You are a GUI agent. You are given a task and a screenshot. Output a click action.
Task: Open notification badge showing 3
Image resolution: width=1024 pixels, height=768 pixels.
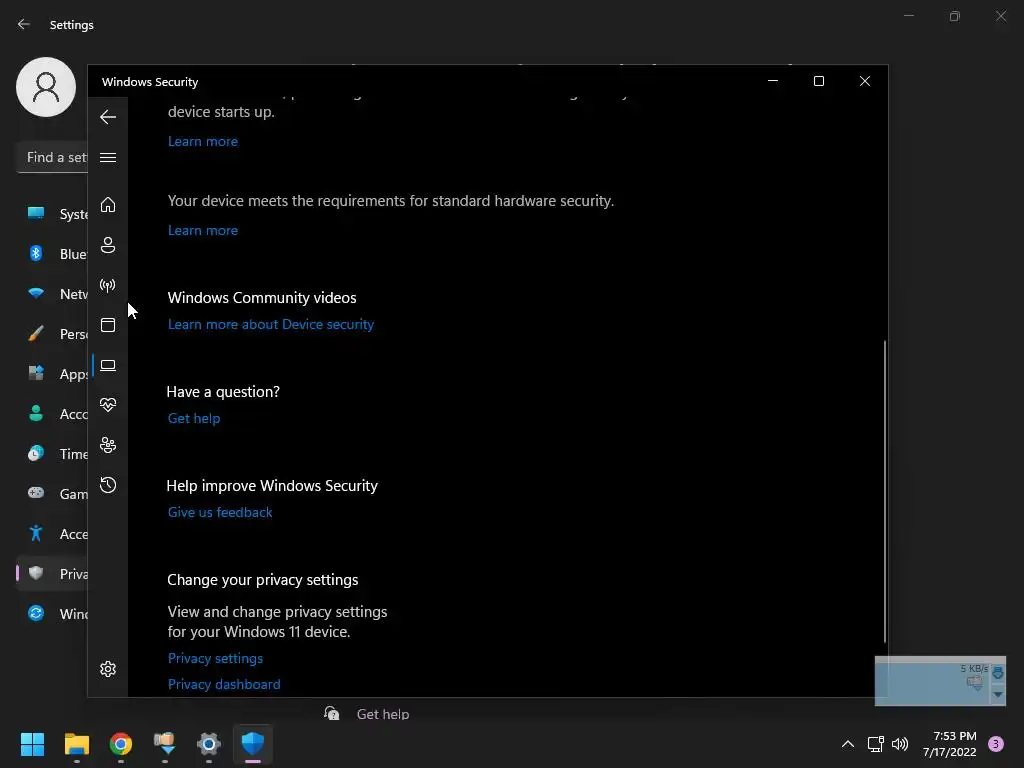pos(996,744)
